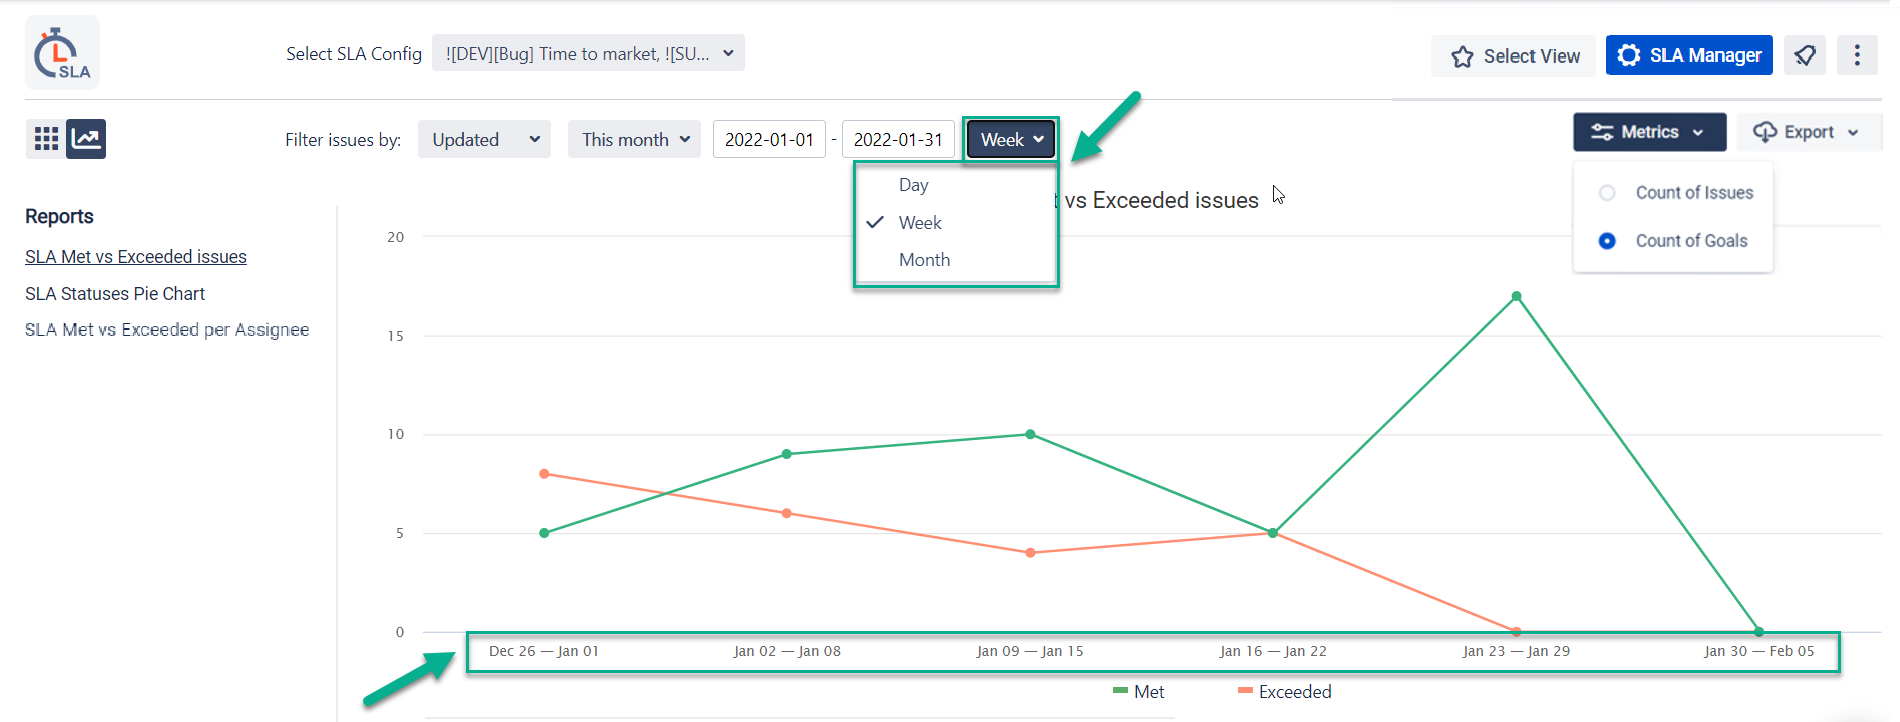Open SLA Manager with gear icon

[1689, 55]
